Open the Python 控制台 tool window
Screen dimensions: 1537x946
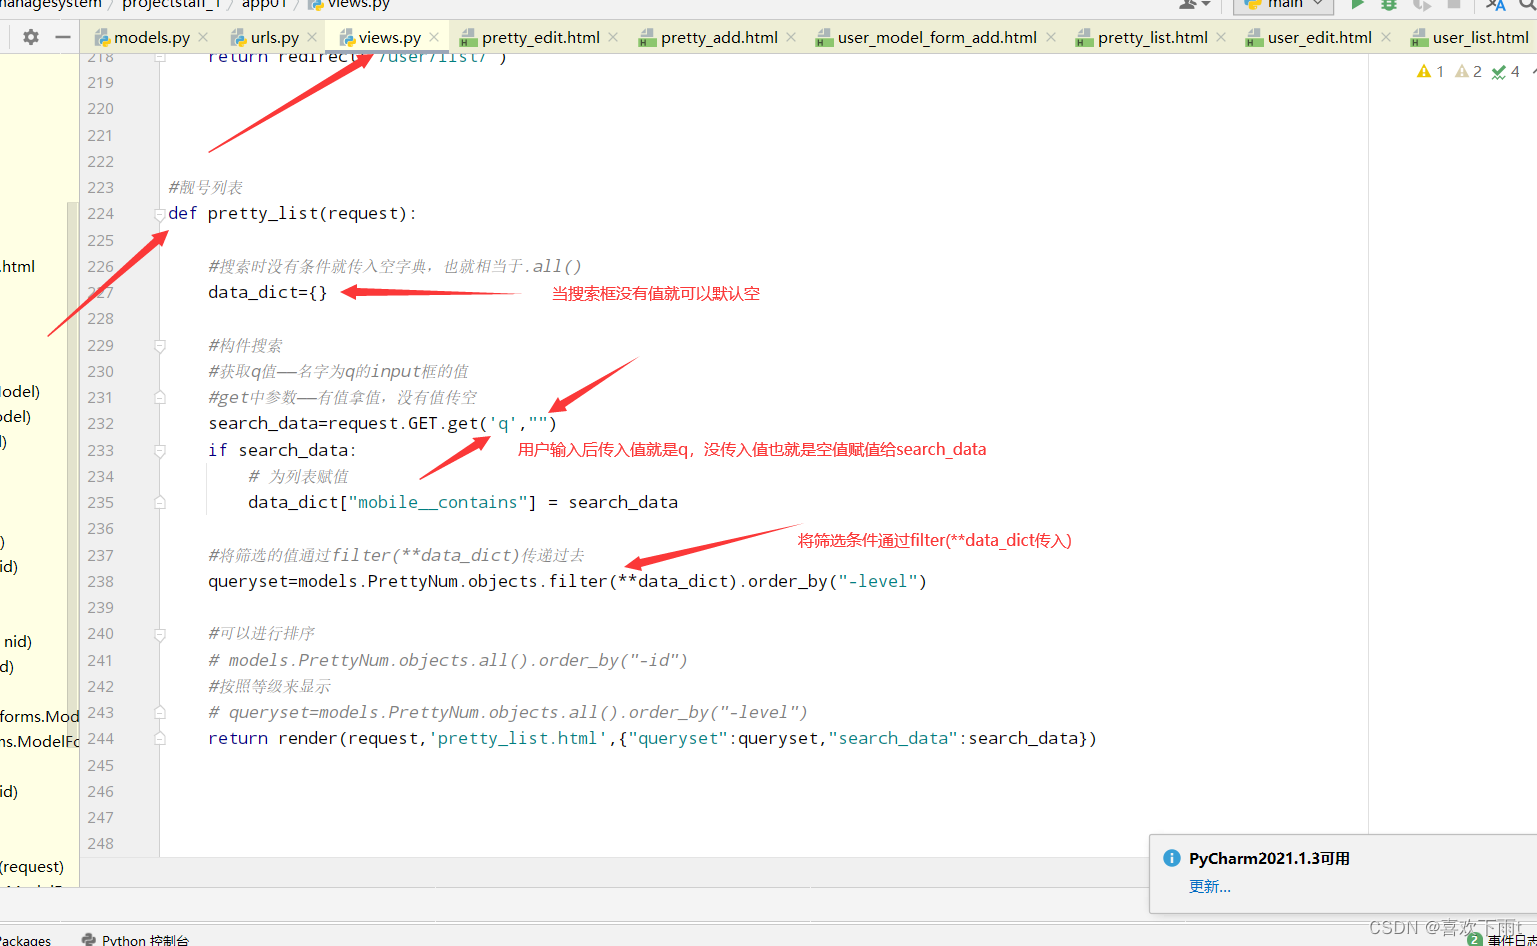(x=135, y=940)
